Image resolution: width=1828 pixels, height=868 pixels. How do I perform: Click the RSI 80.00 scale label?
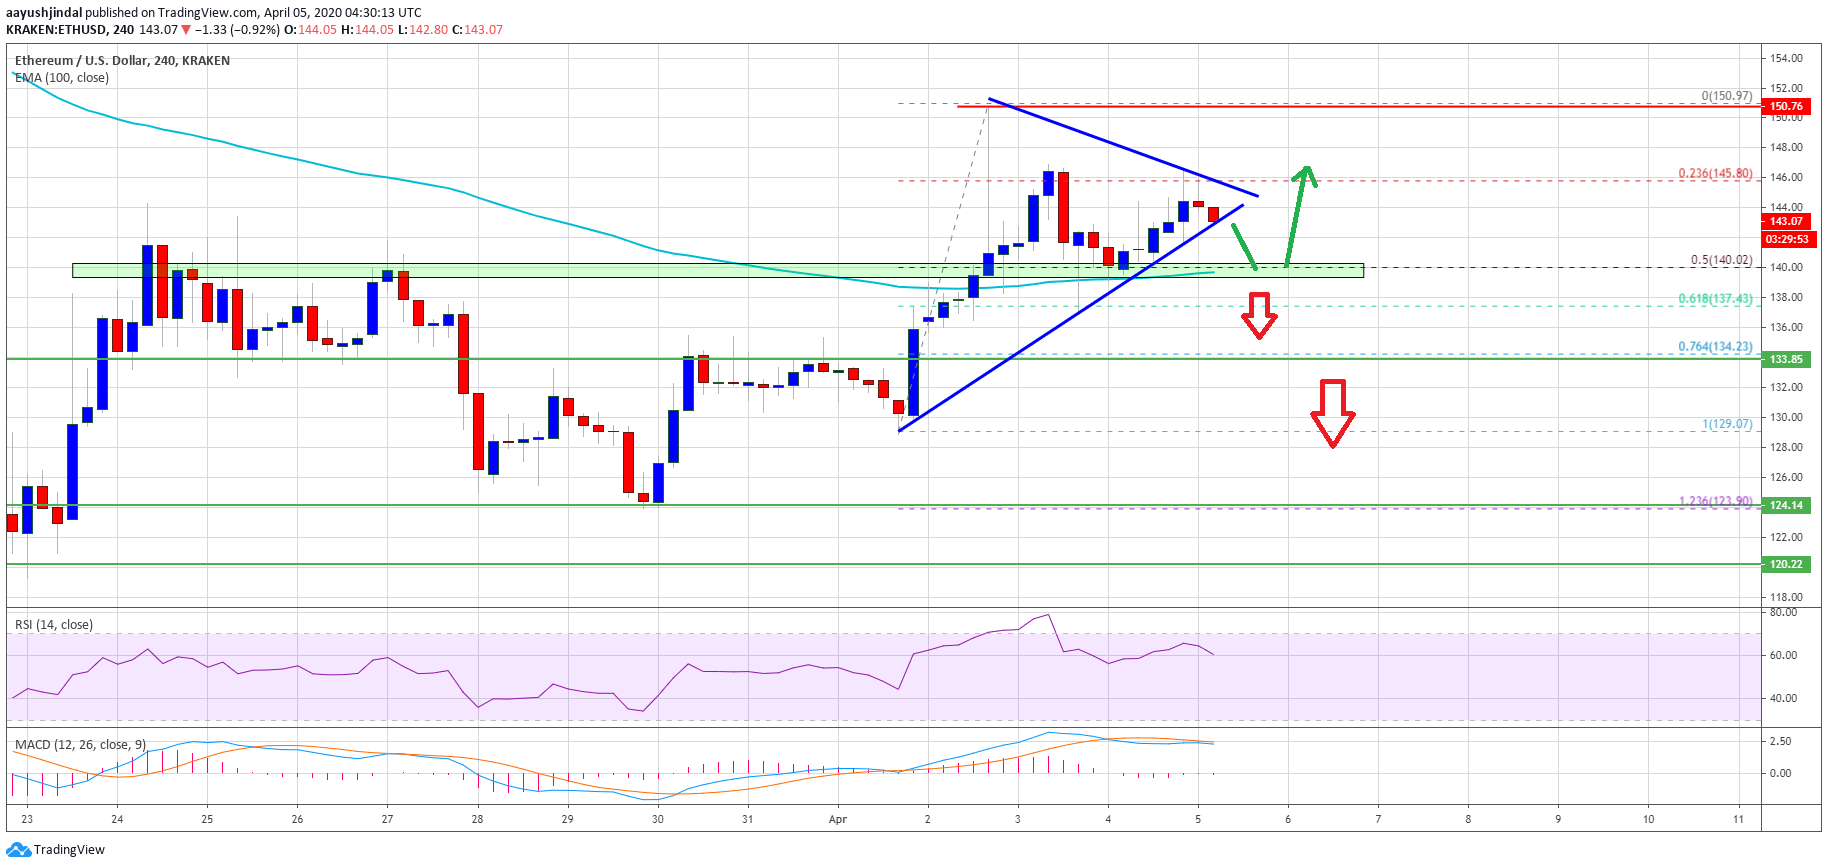pos(1783,613)
